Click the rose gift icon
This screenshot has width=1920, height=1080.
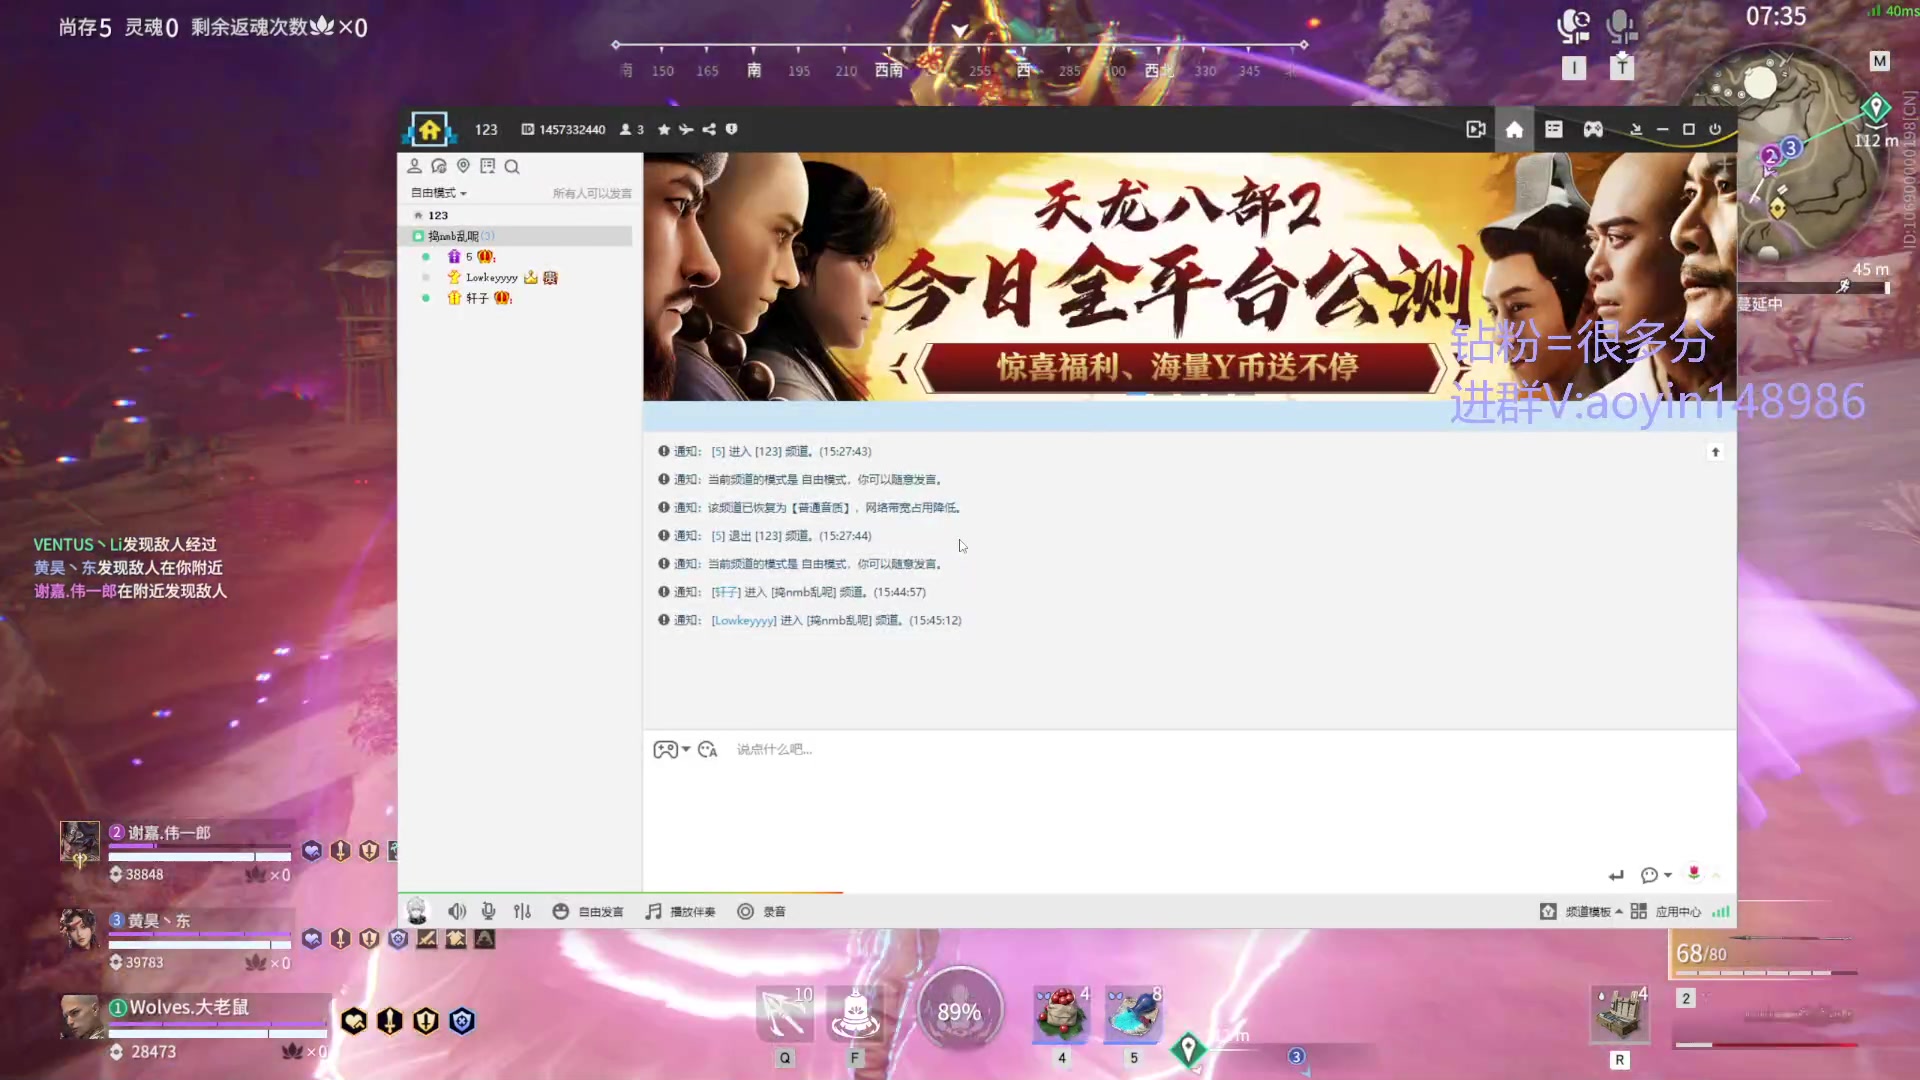pyautogui.click(x=1693, y=873)
